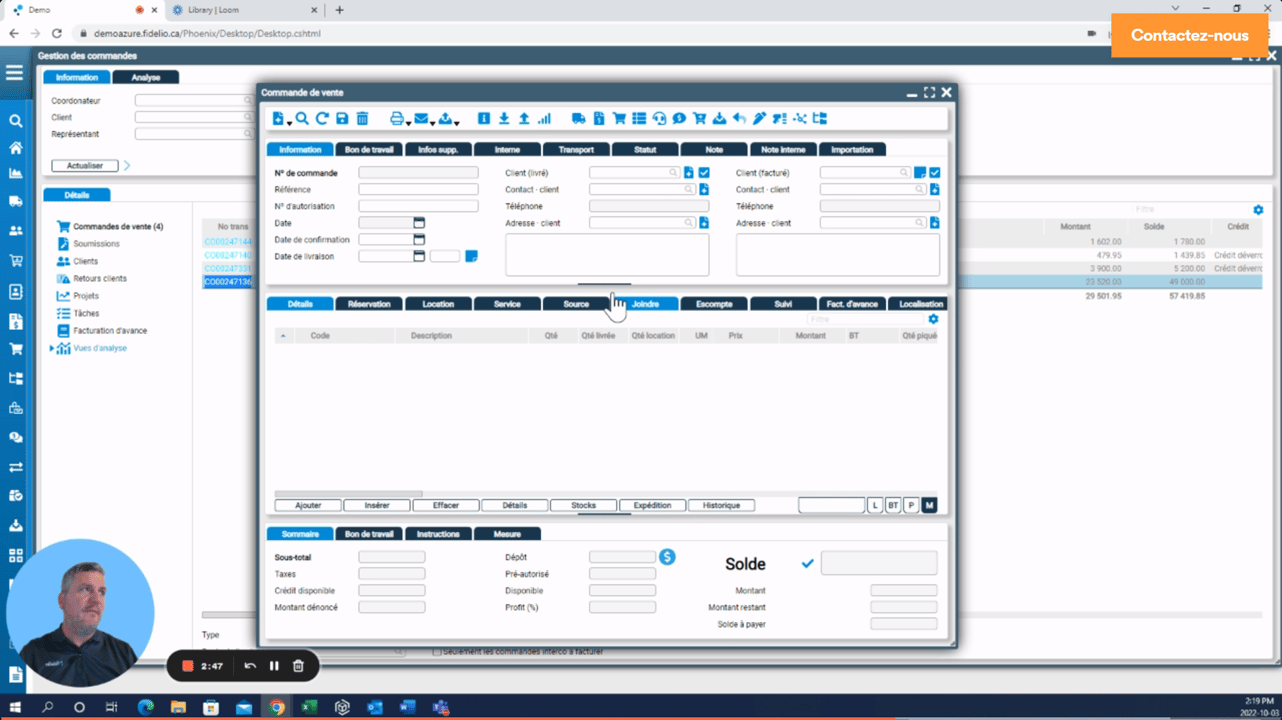Image resolution: width=1282 pixels, height=720 pixels.
Task: Click the area chart icon in left sidebar
Action: 15,174
